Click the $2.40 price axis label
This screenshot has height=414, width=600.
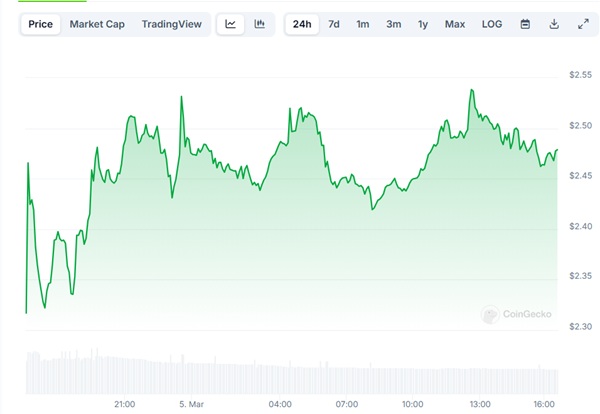click(580, 227)
